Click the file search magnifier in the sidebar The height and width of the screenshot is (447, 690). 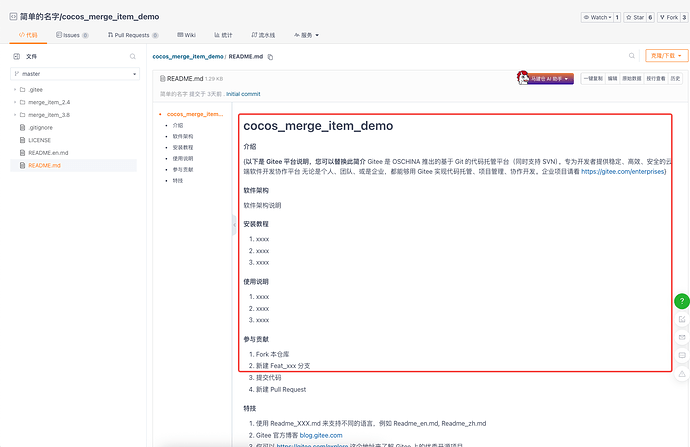click(x=132, y=56)
